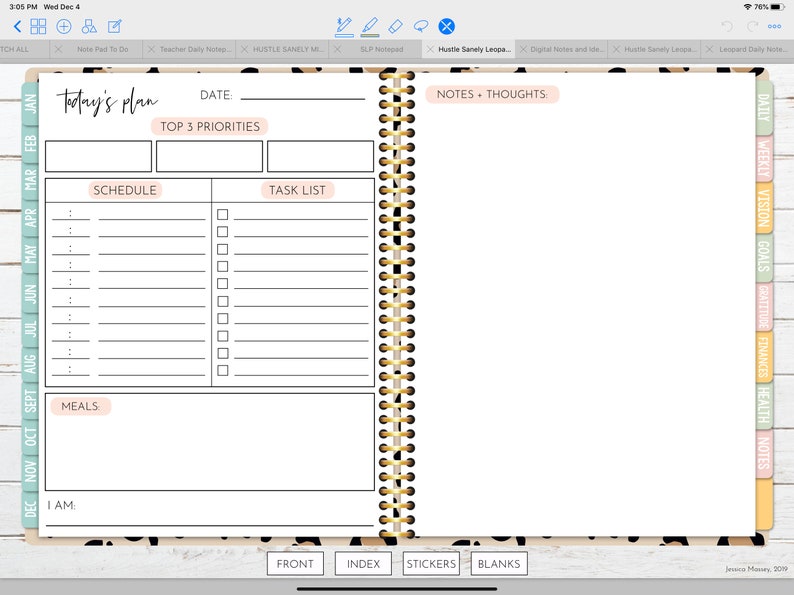Undo the last action
Viewport: 794px width, 595px height.
click(727, 26)
